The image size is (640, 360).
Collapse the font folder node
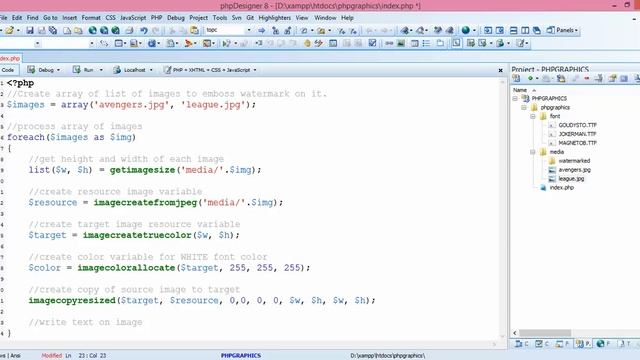pyautogui.click(x=533, y=116)
